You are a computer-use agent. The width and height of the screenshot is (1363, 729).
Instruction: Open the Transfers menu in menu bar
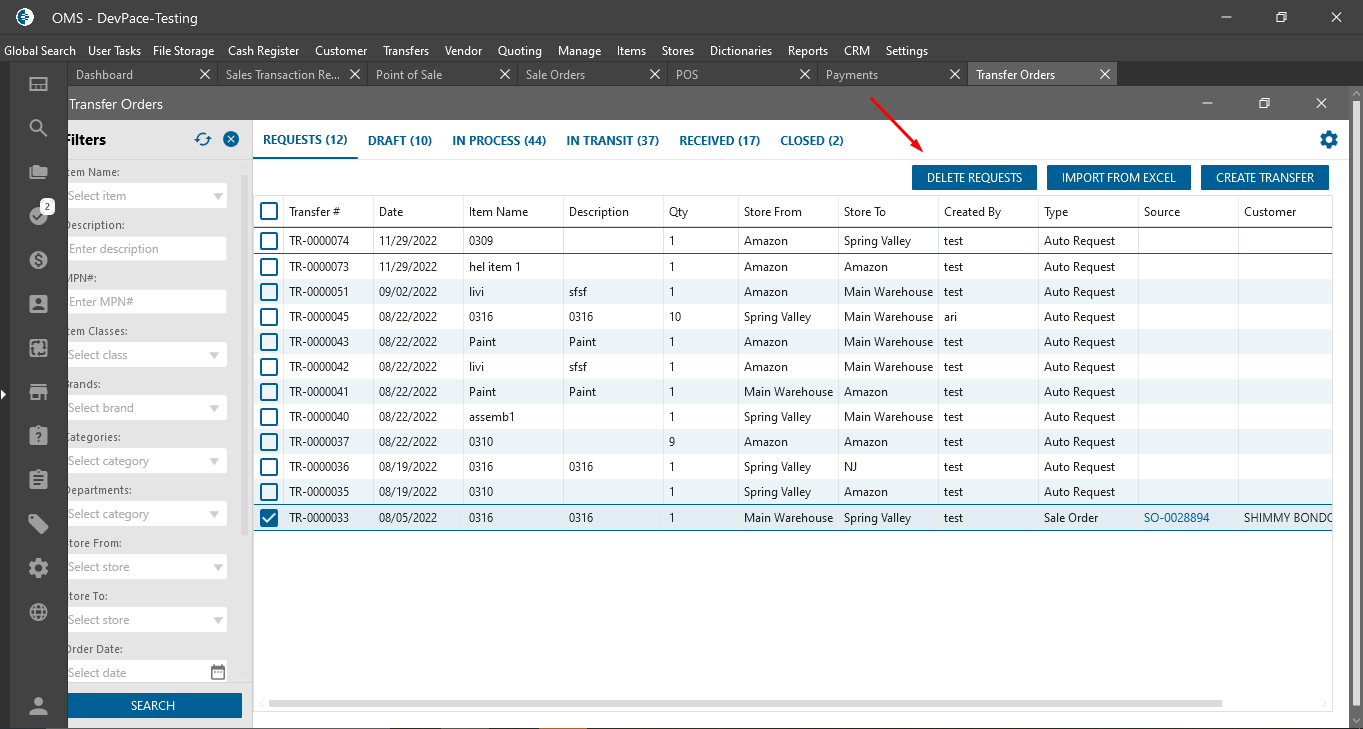click(x=405, y=51)
